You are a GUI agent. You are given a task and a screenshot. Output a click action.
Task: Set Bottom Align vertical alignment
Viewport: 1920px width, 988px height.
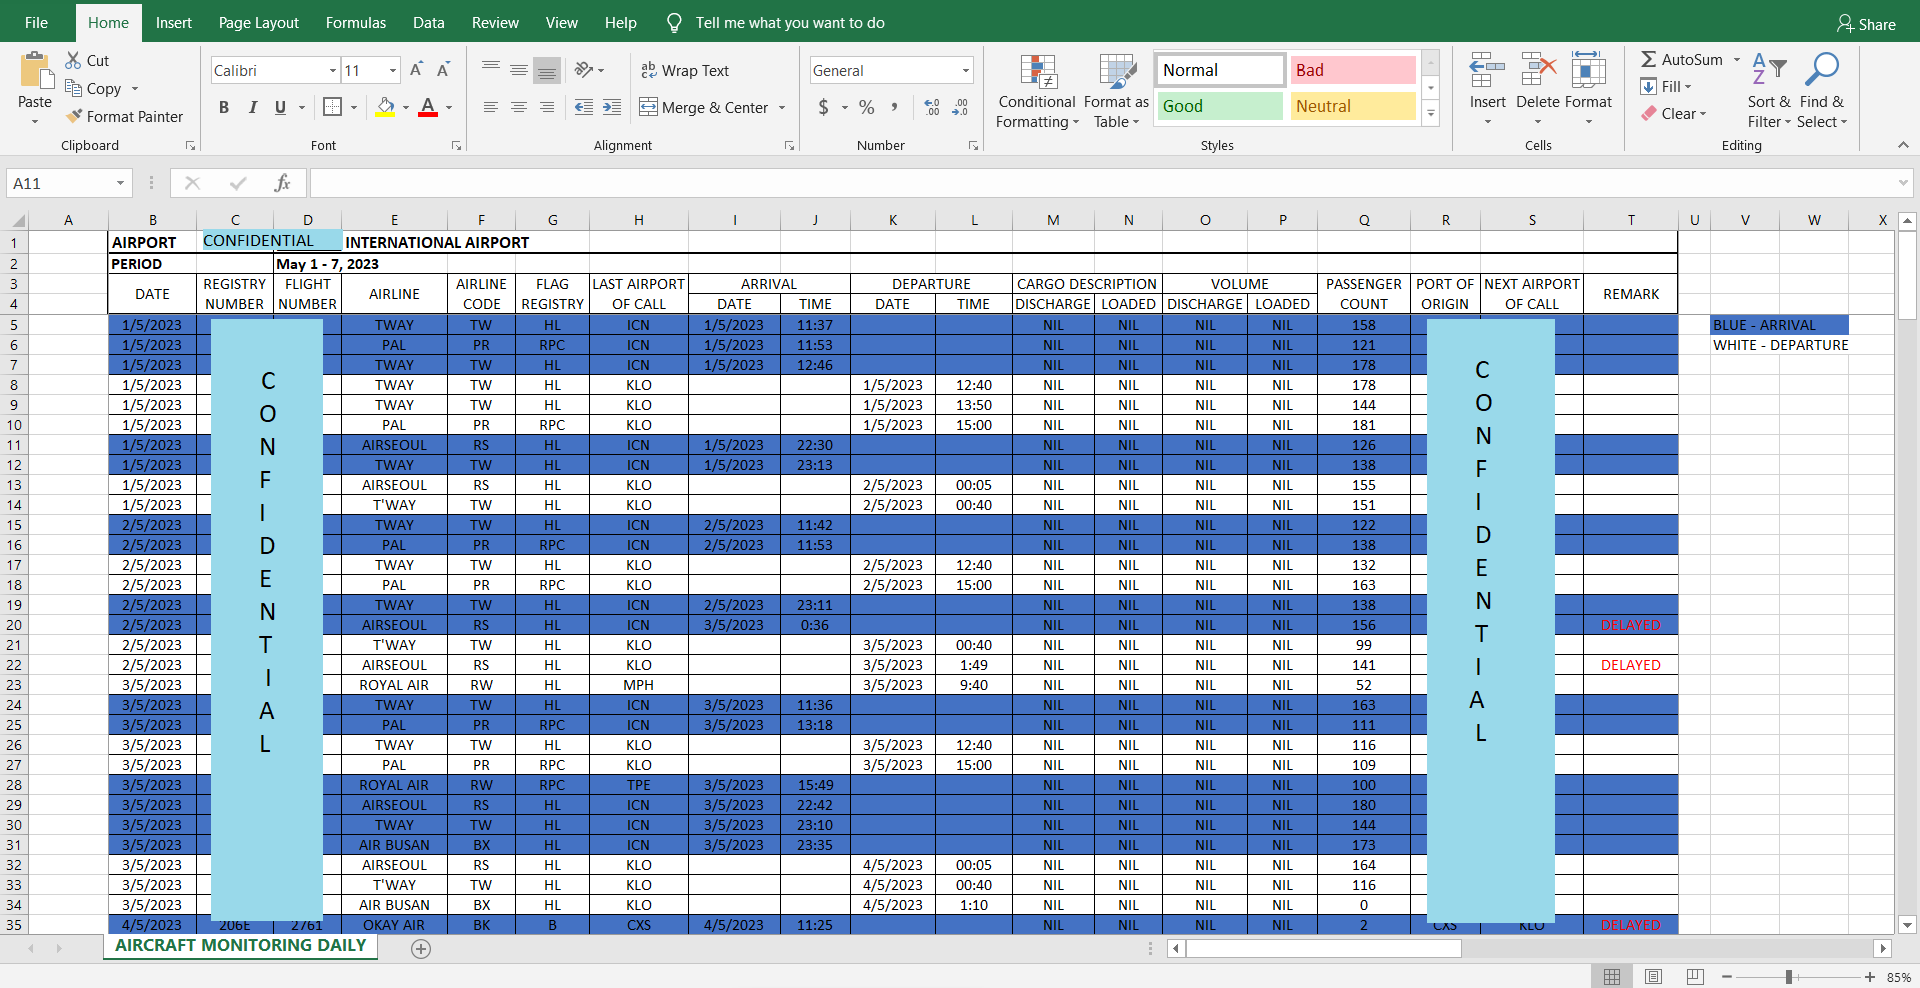tap(546, 70)
